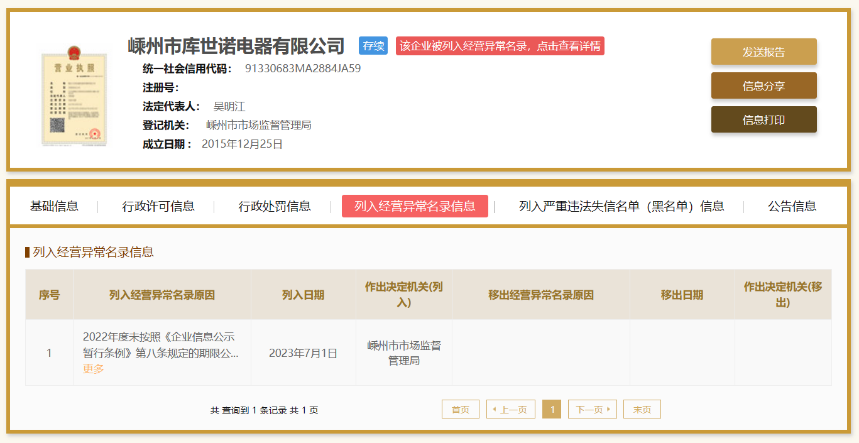Image resolution: width=859 pixels, height=443 pixels.
Task: Click the 下一页 next page button
Action: click(x=592, y=410)
